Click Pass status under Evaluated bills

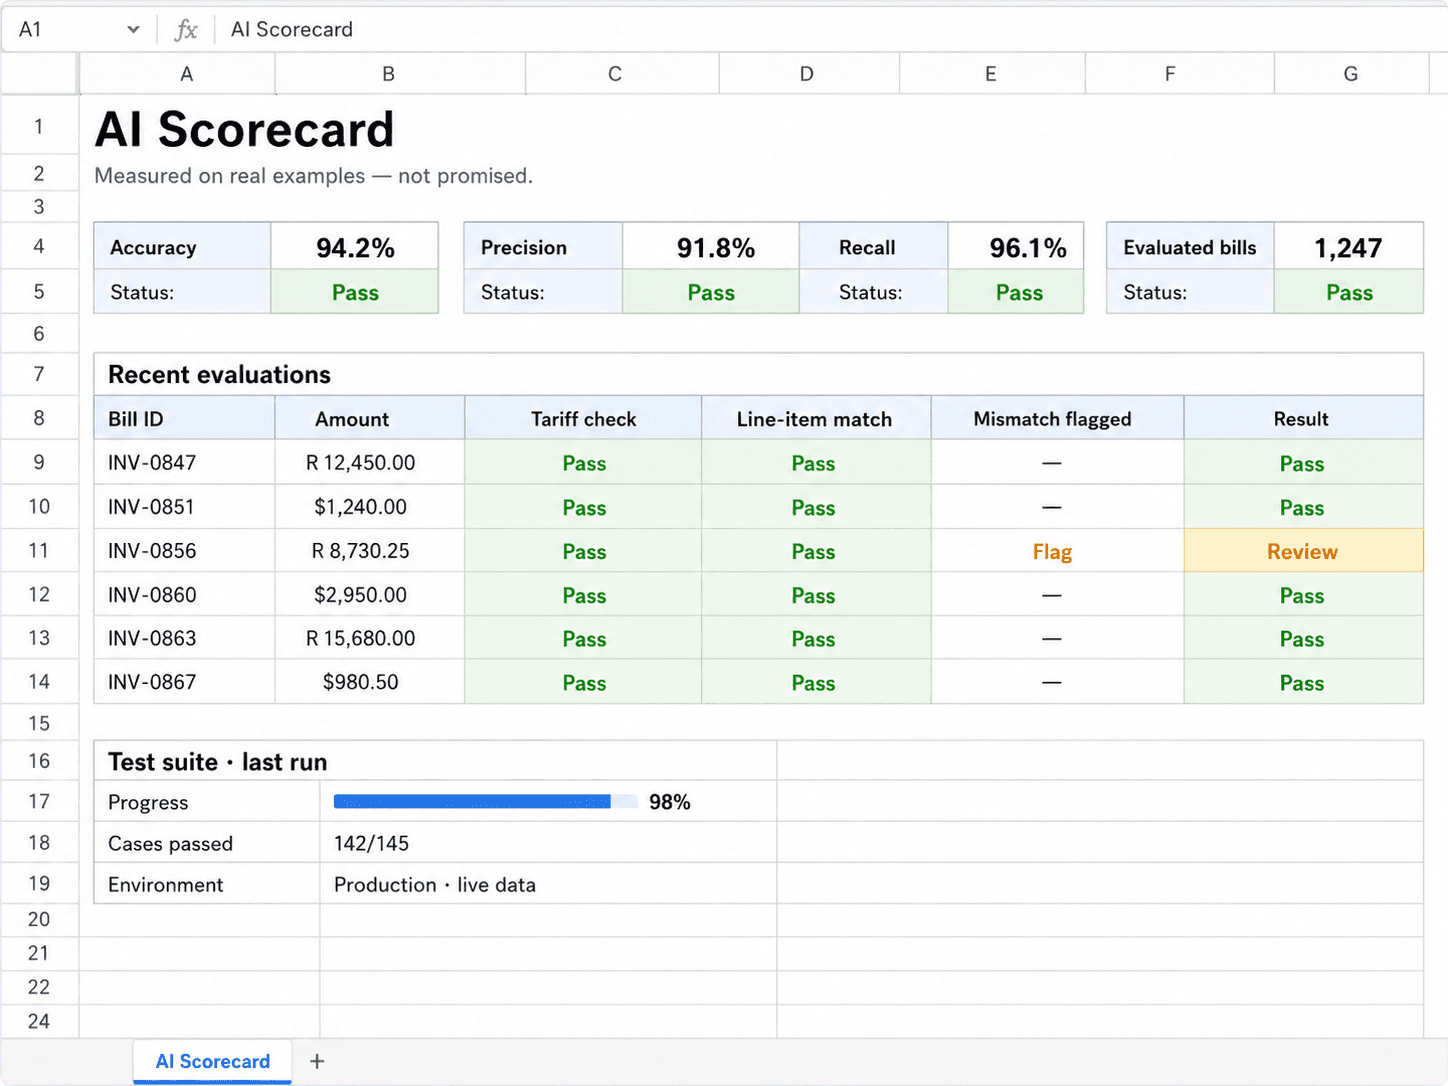[1349, 293]
